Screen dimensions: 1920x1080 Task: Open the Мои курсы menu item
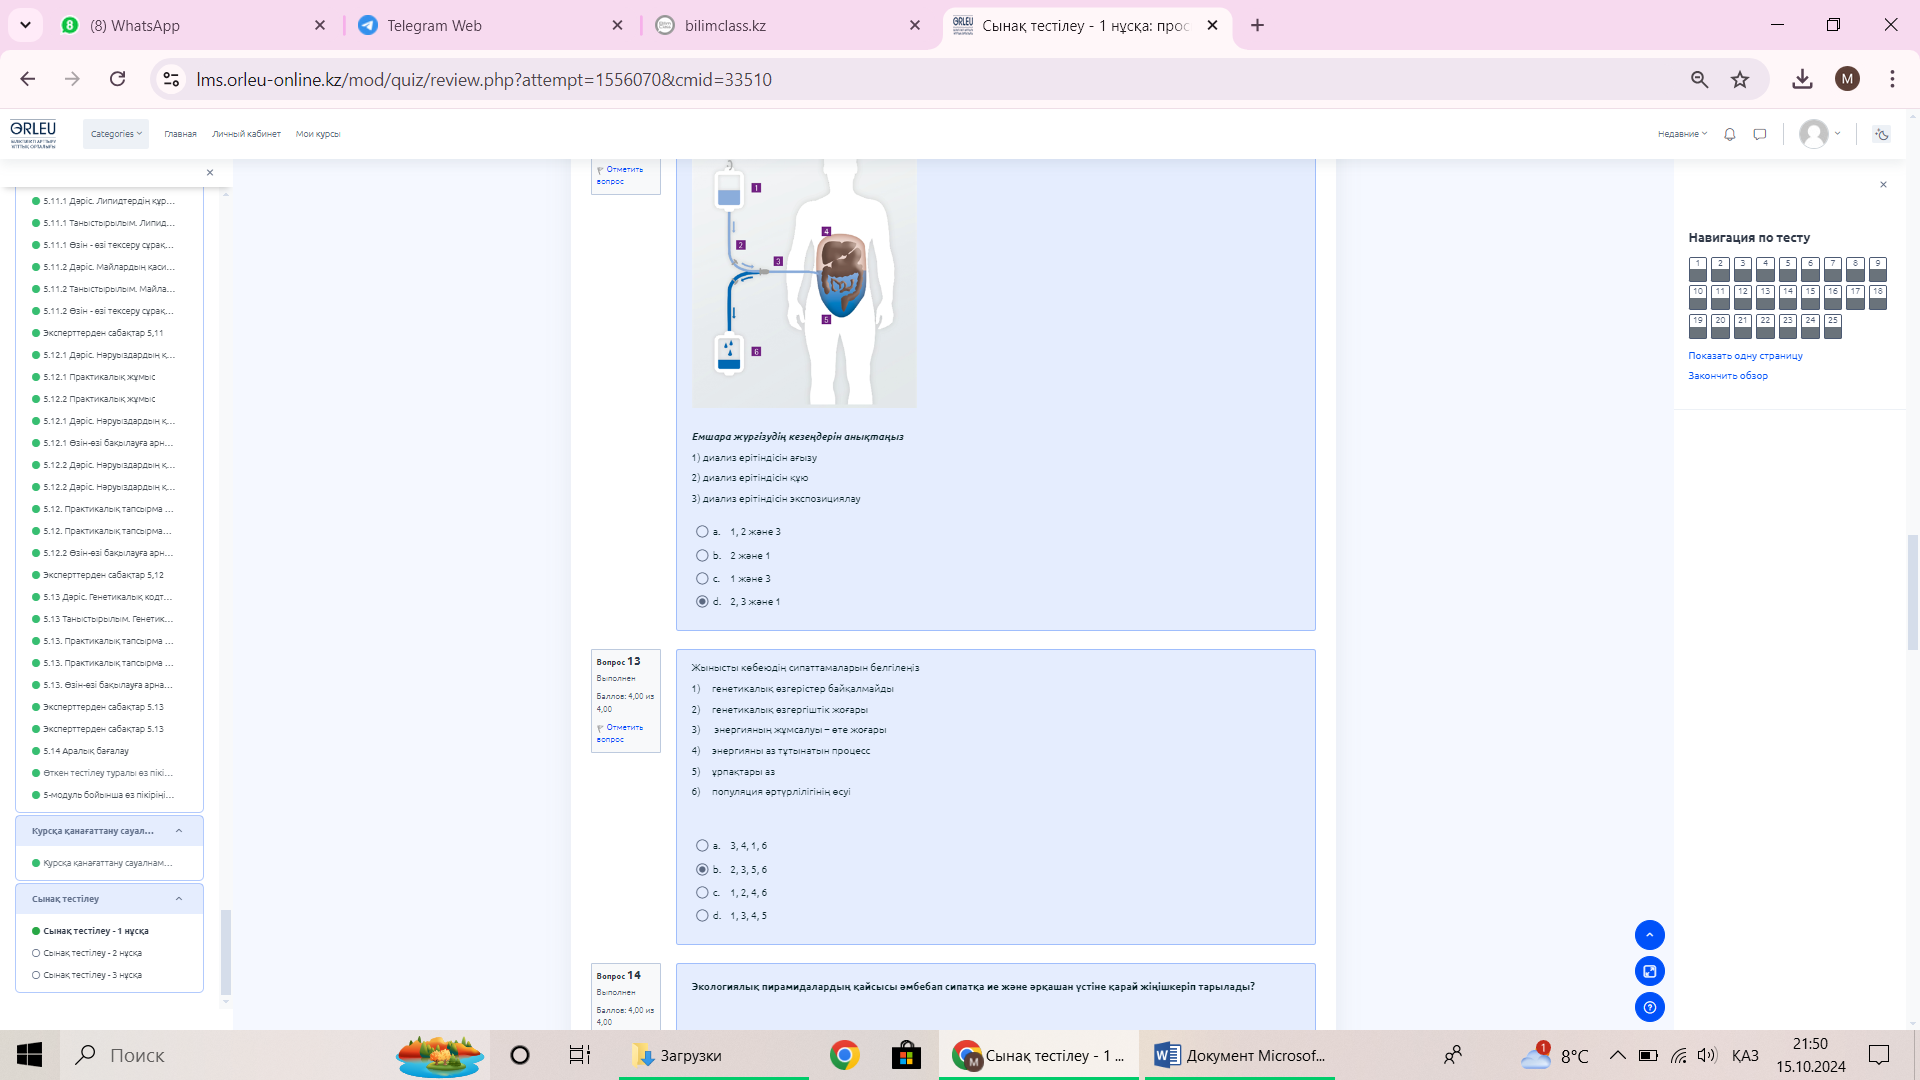click(318, 134)
